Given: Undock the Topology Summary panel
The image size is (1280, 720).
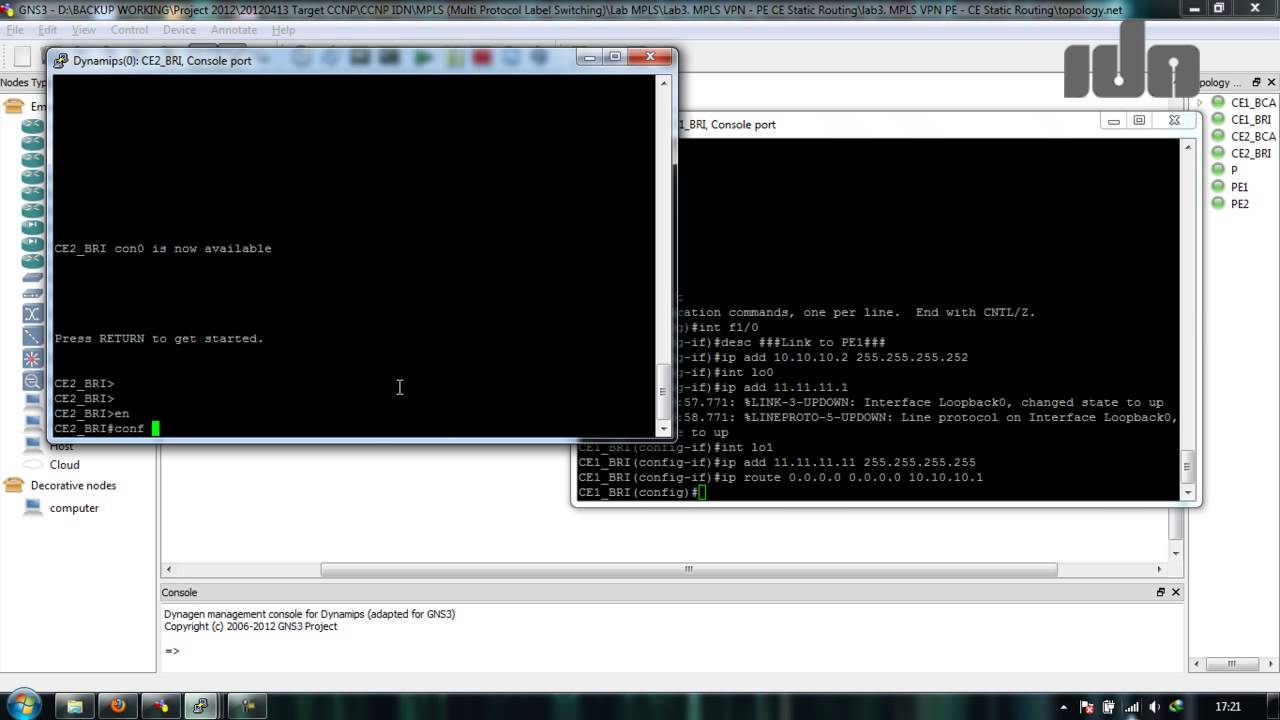Looking at the screenshot, I should pyautogui.click(x=1256, y=83).
